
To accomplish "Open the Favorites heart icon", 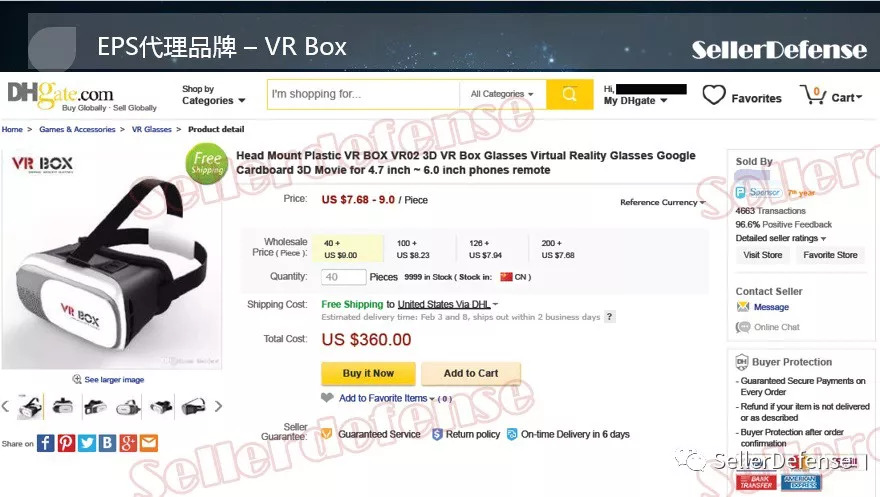I will pyautogui.click(x=714, y=95).
